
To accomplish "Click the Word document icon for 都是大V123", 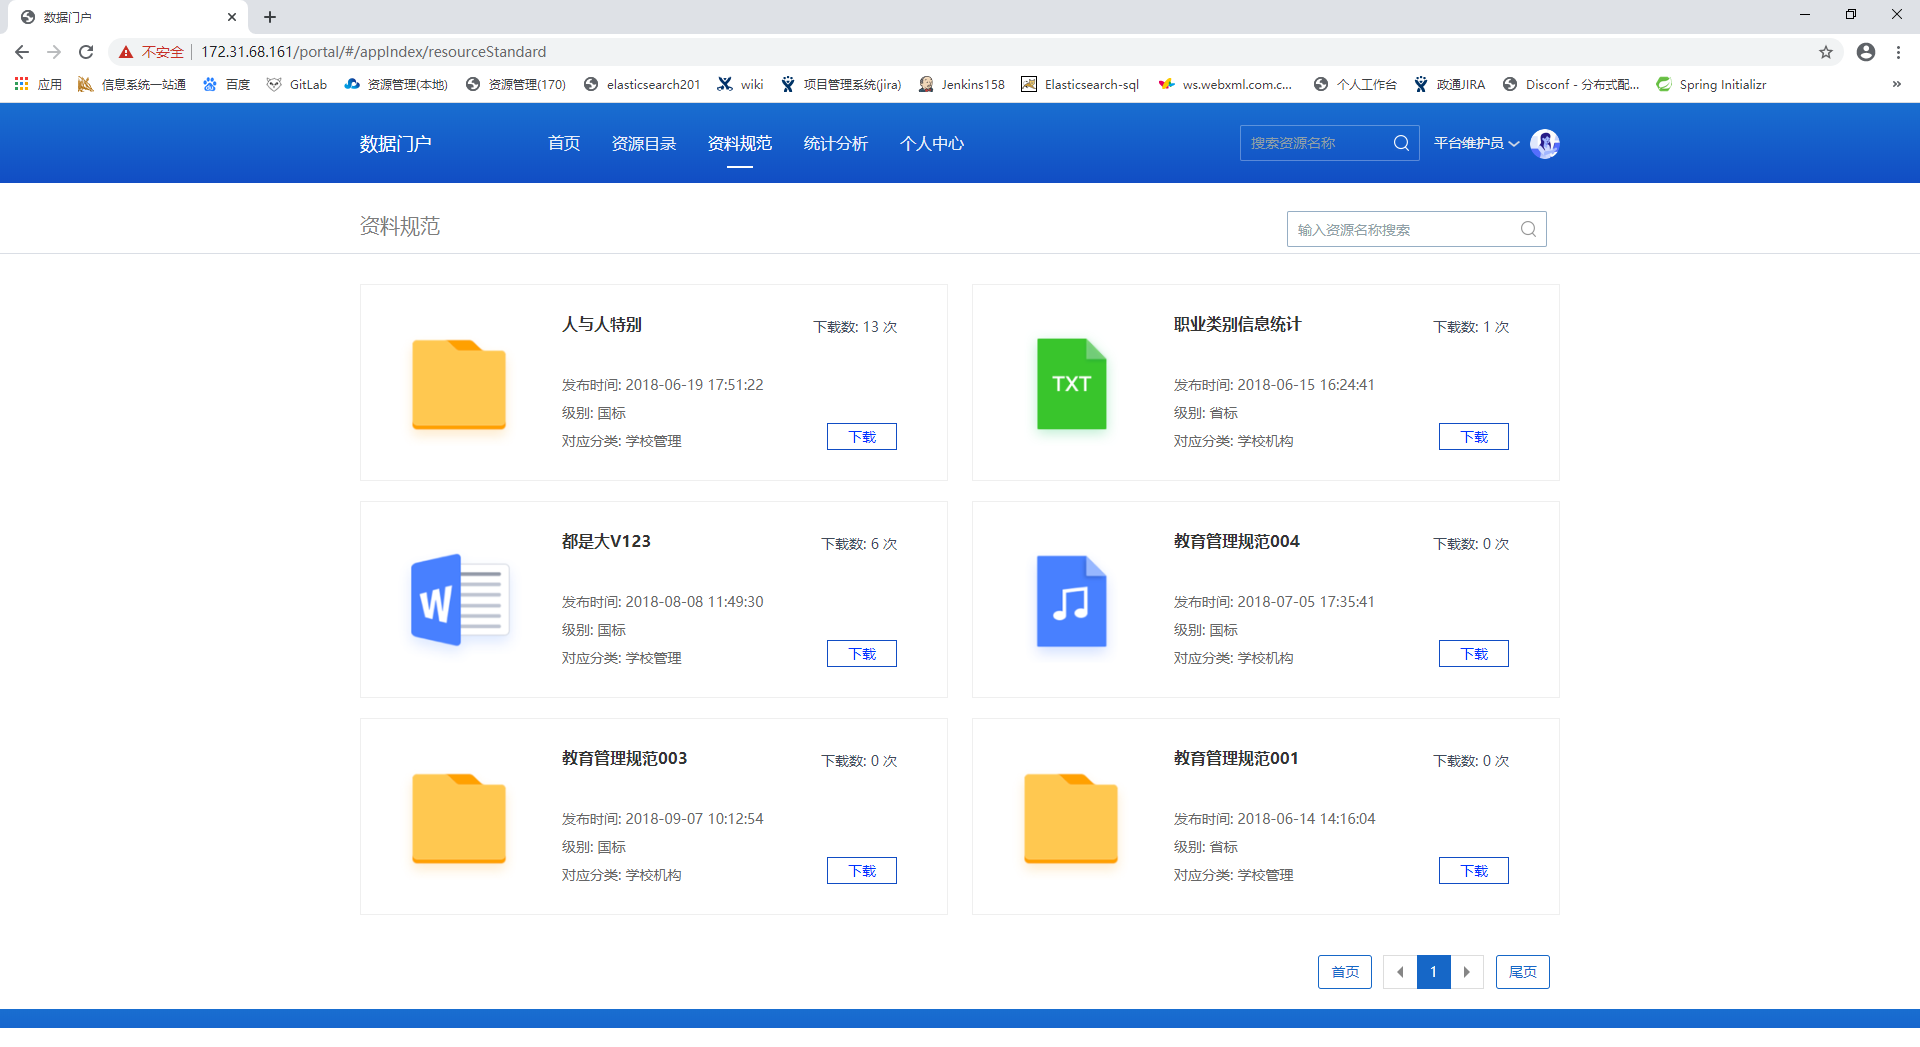I will [459, 600].
